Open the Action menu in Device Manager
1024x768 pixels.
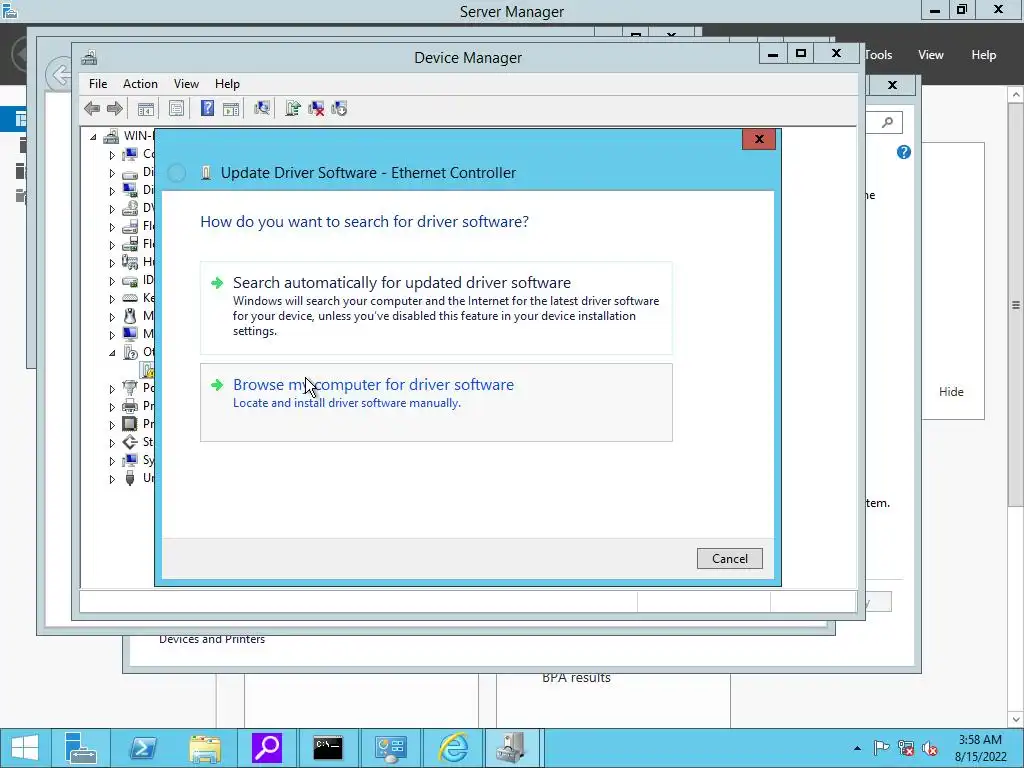point(140,84)
